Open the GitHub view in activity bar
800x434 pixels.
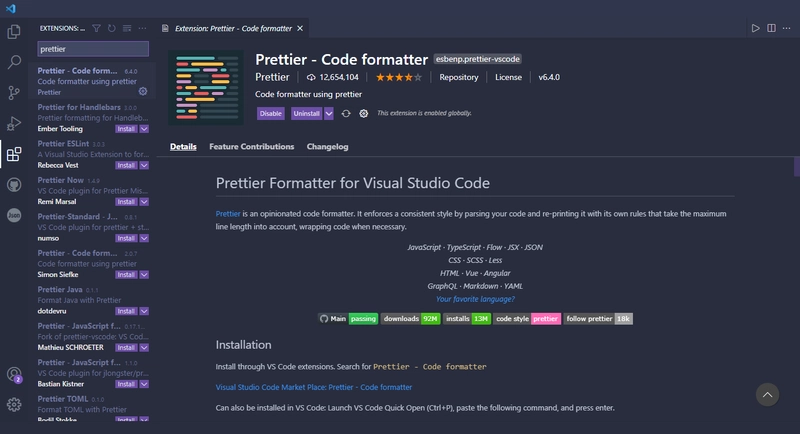pyautogui.click(x=14, y=185)
